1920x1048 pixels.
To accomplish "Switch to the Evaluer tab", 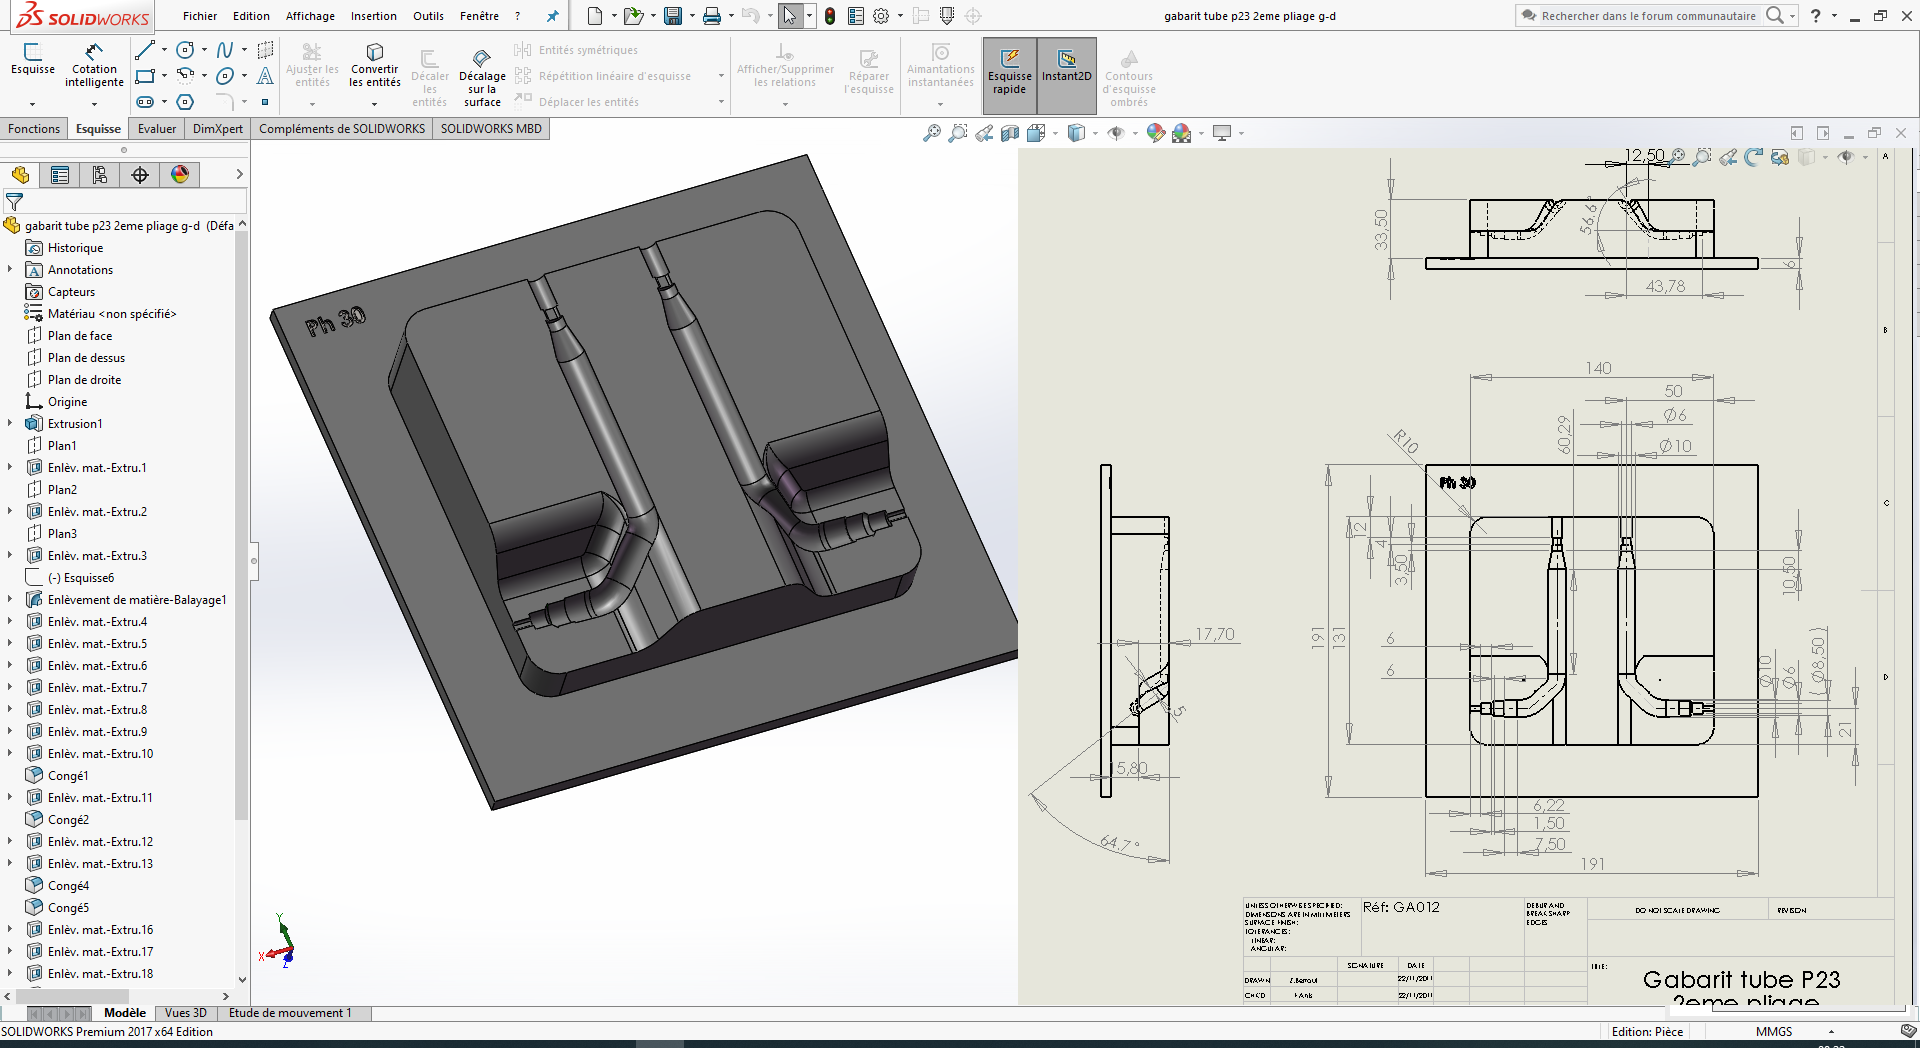I will pos(157,129).
